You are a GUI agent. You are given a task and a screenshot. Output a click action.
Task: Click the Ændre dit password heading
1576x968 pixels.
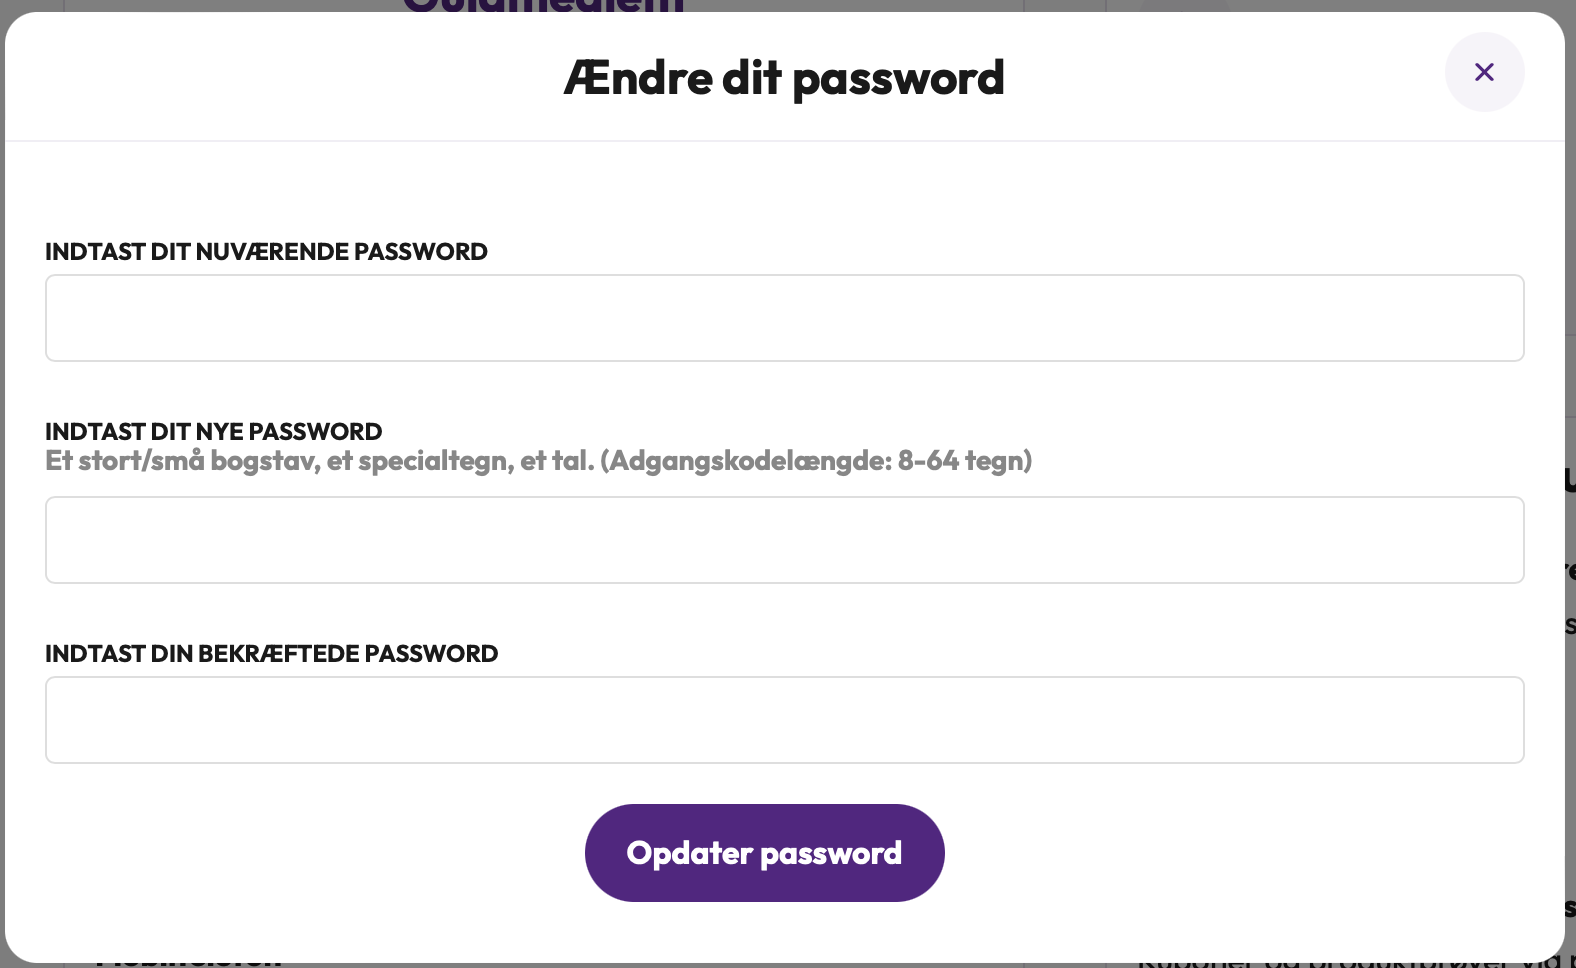[x=784, y=78]
